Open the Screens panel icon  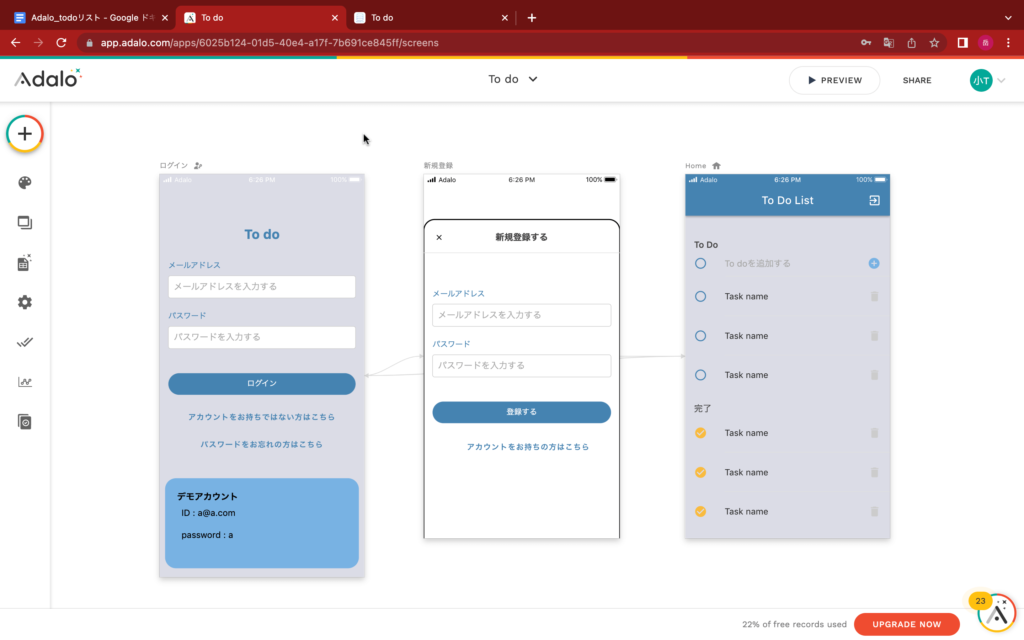25,223
